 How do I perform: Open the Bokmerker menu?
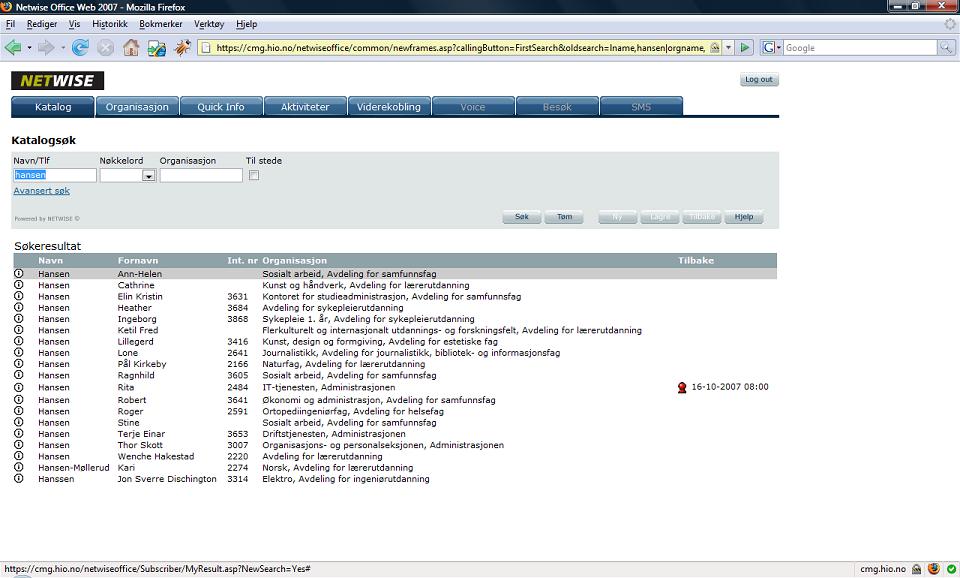tap(160, 24)
